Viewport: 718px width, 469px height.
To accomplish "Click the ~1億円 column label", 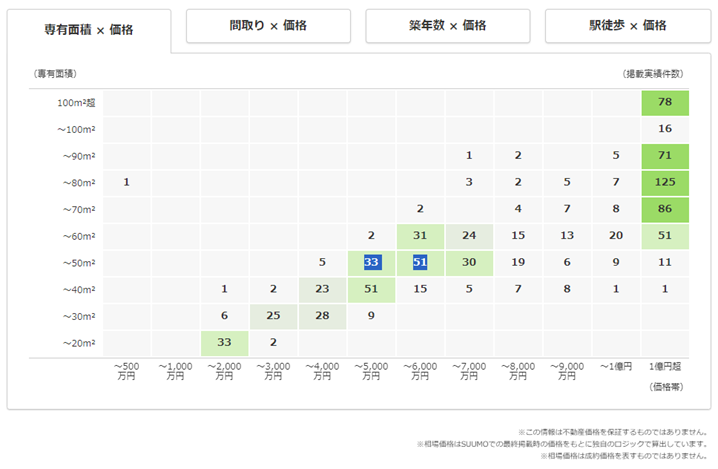I will click(x=616, y=366).
